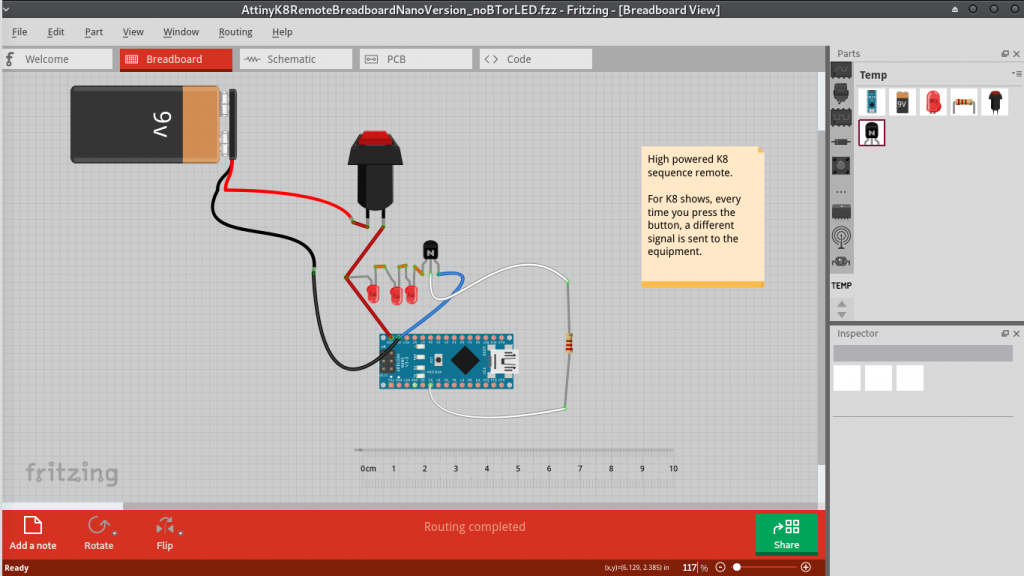
Task: Select the red pushbutton on the canvas
Action: [375, 171]
